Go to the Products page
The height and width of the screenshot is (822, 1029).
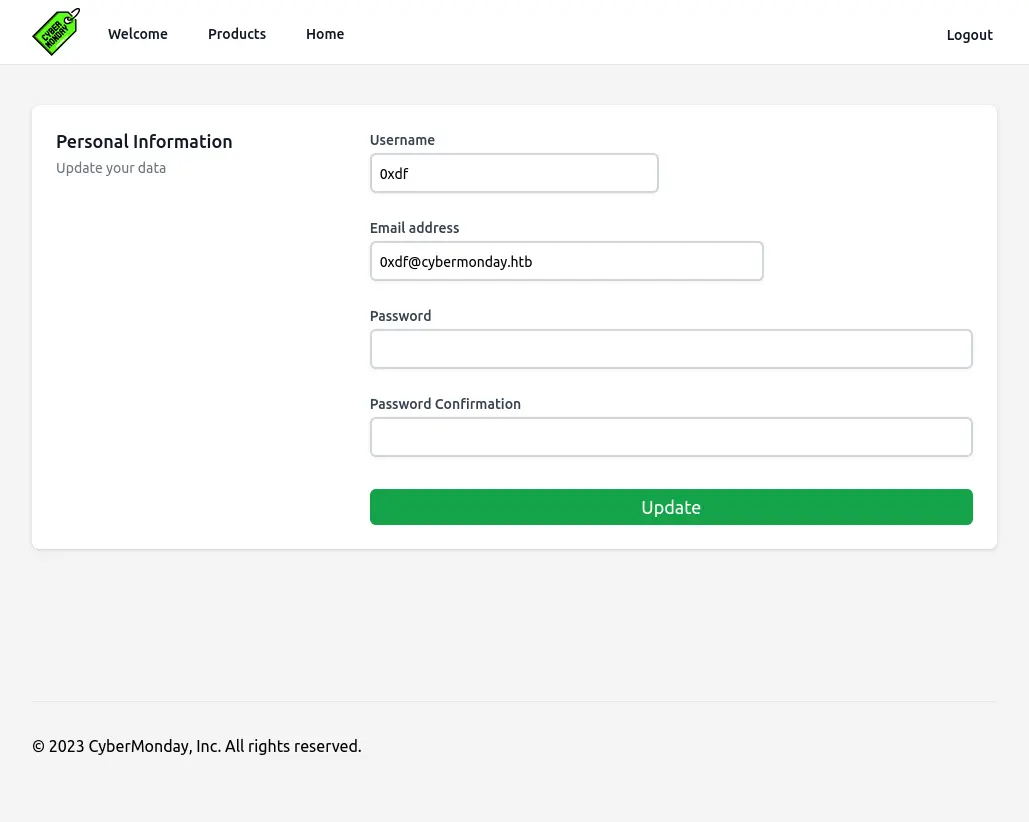pyautogui.click(x=237, y=34)
